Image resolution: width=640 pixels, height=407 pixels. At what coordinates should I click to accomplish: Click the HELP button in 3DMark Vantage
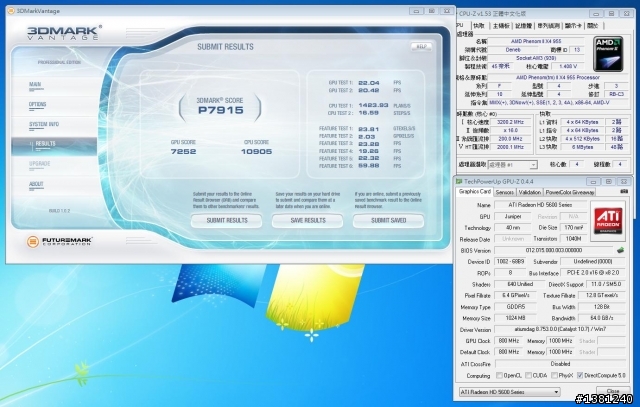coord(421,47)
